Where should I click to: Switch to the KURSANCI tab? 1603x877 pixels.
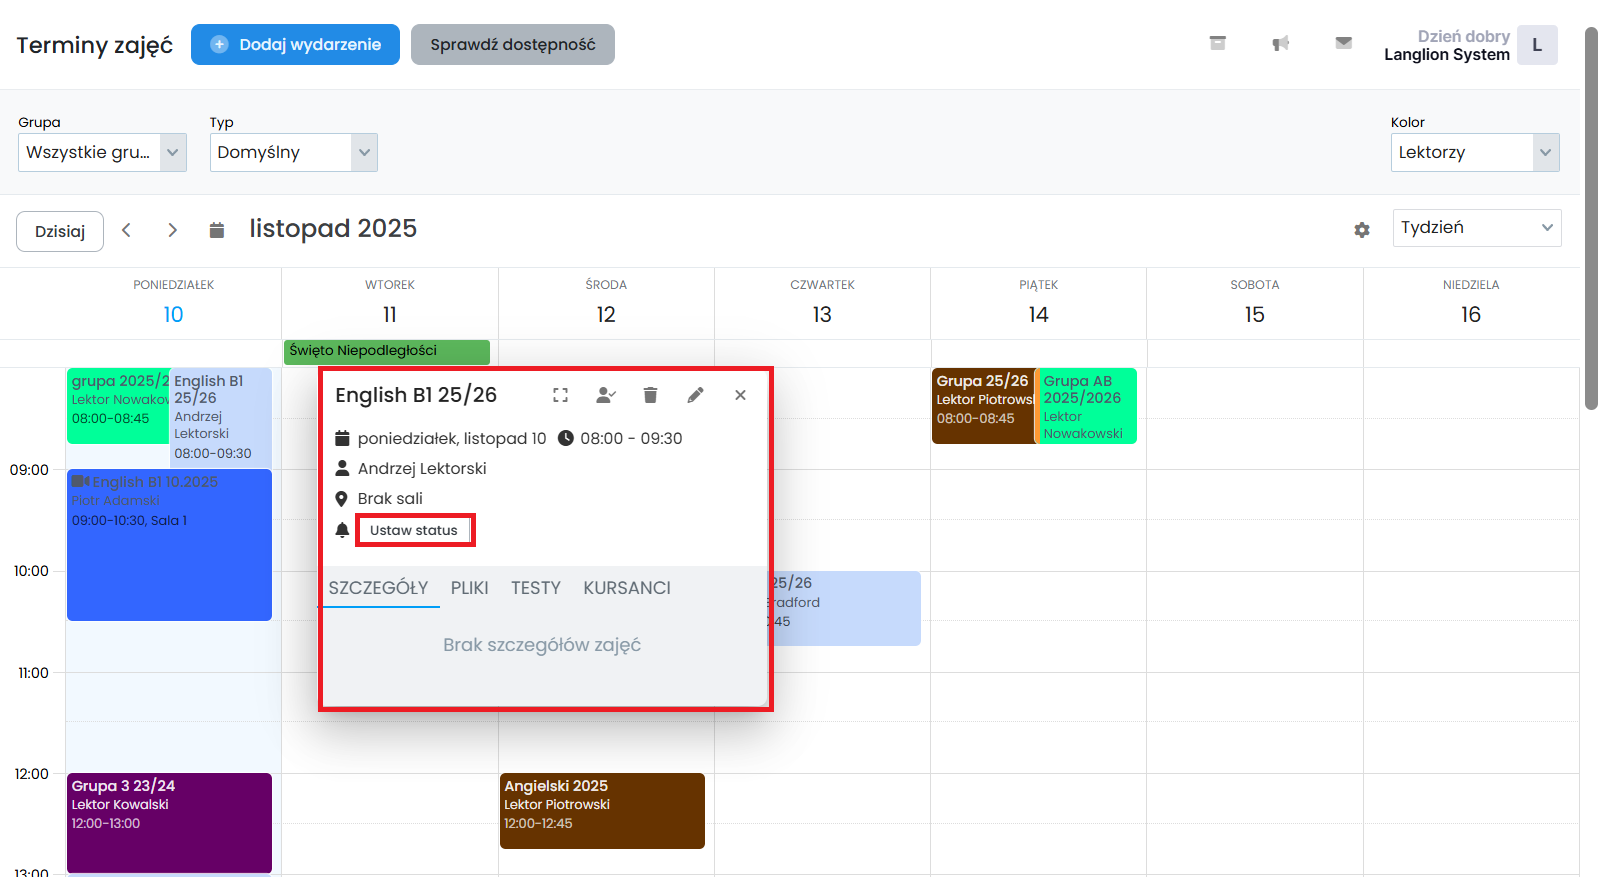[626, 588]
